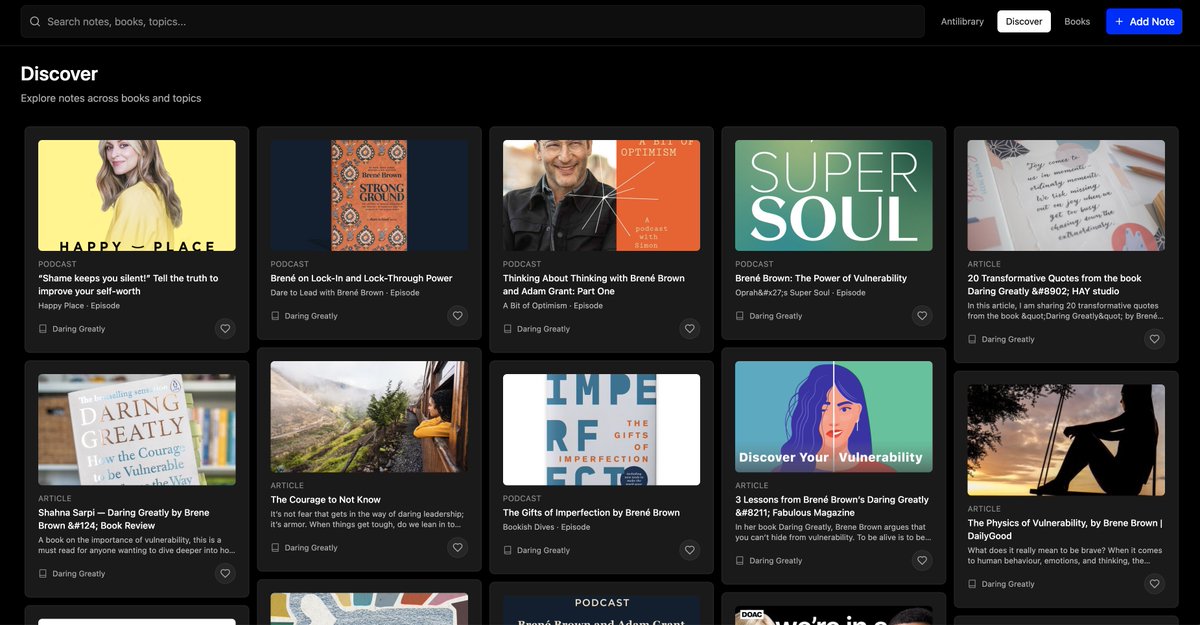
Task: Click "Bookish Dives · Episode" subtitle
Action: (x=547, y=526)
